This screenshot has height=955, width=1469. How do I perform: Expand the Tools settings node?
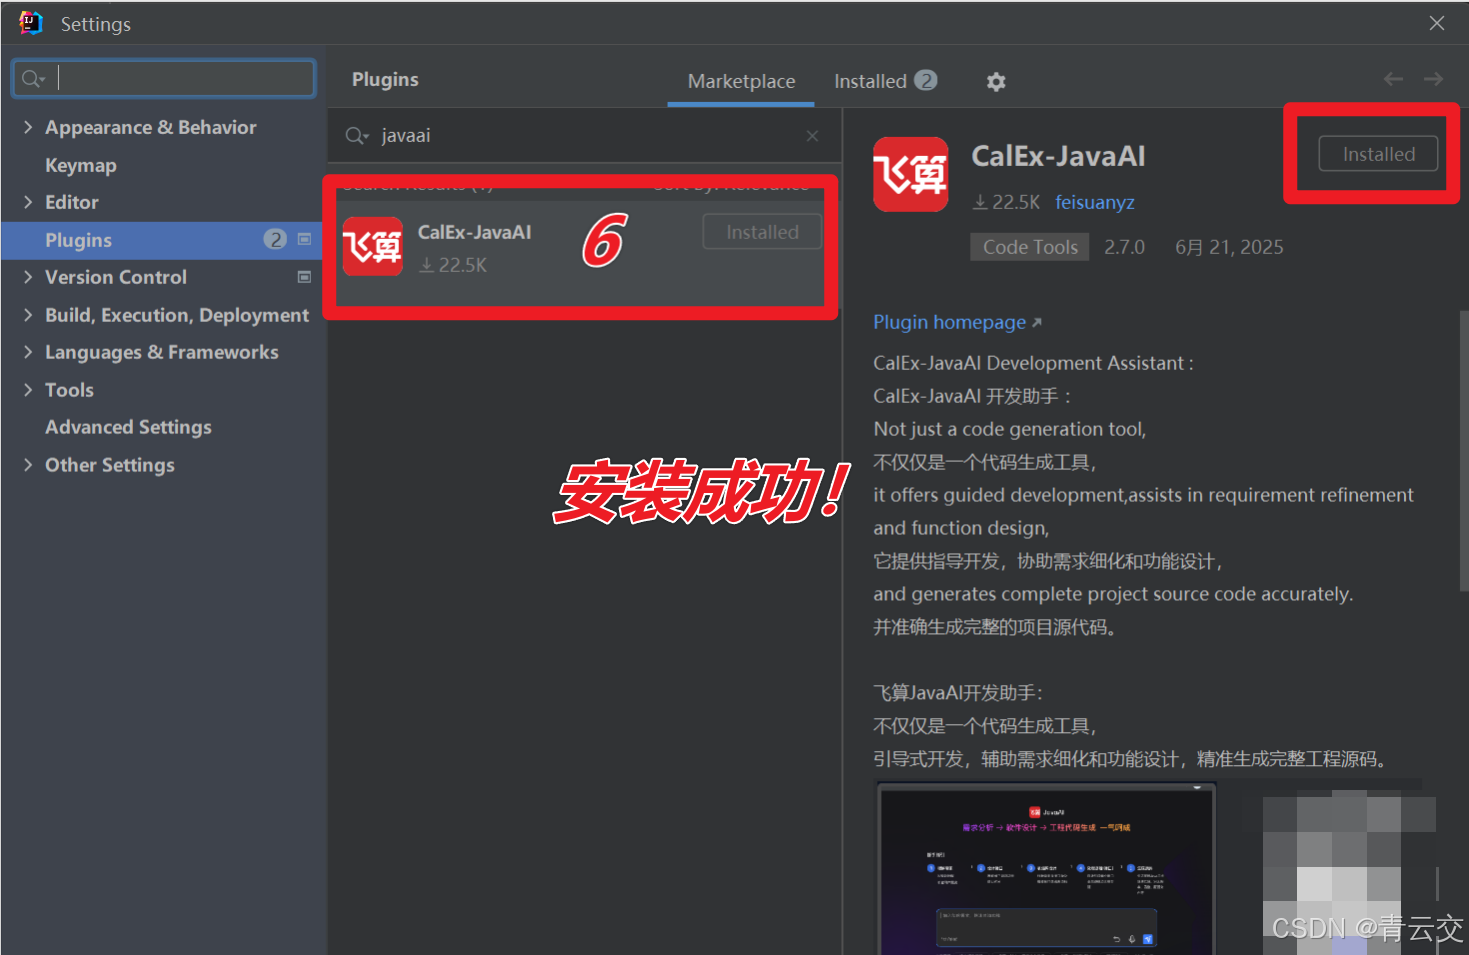pos(28,390)
